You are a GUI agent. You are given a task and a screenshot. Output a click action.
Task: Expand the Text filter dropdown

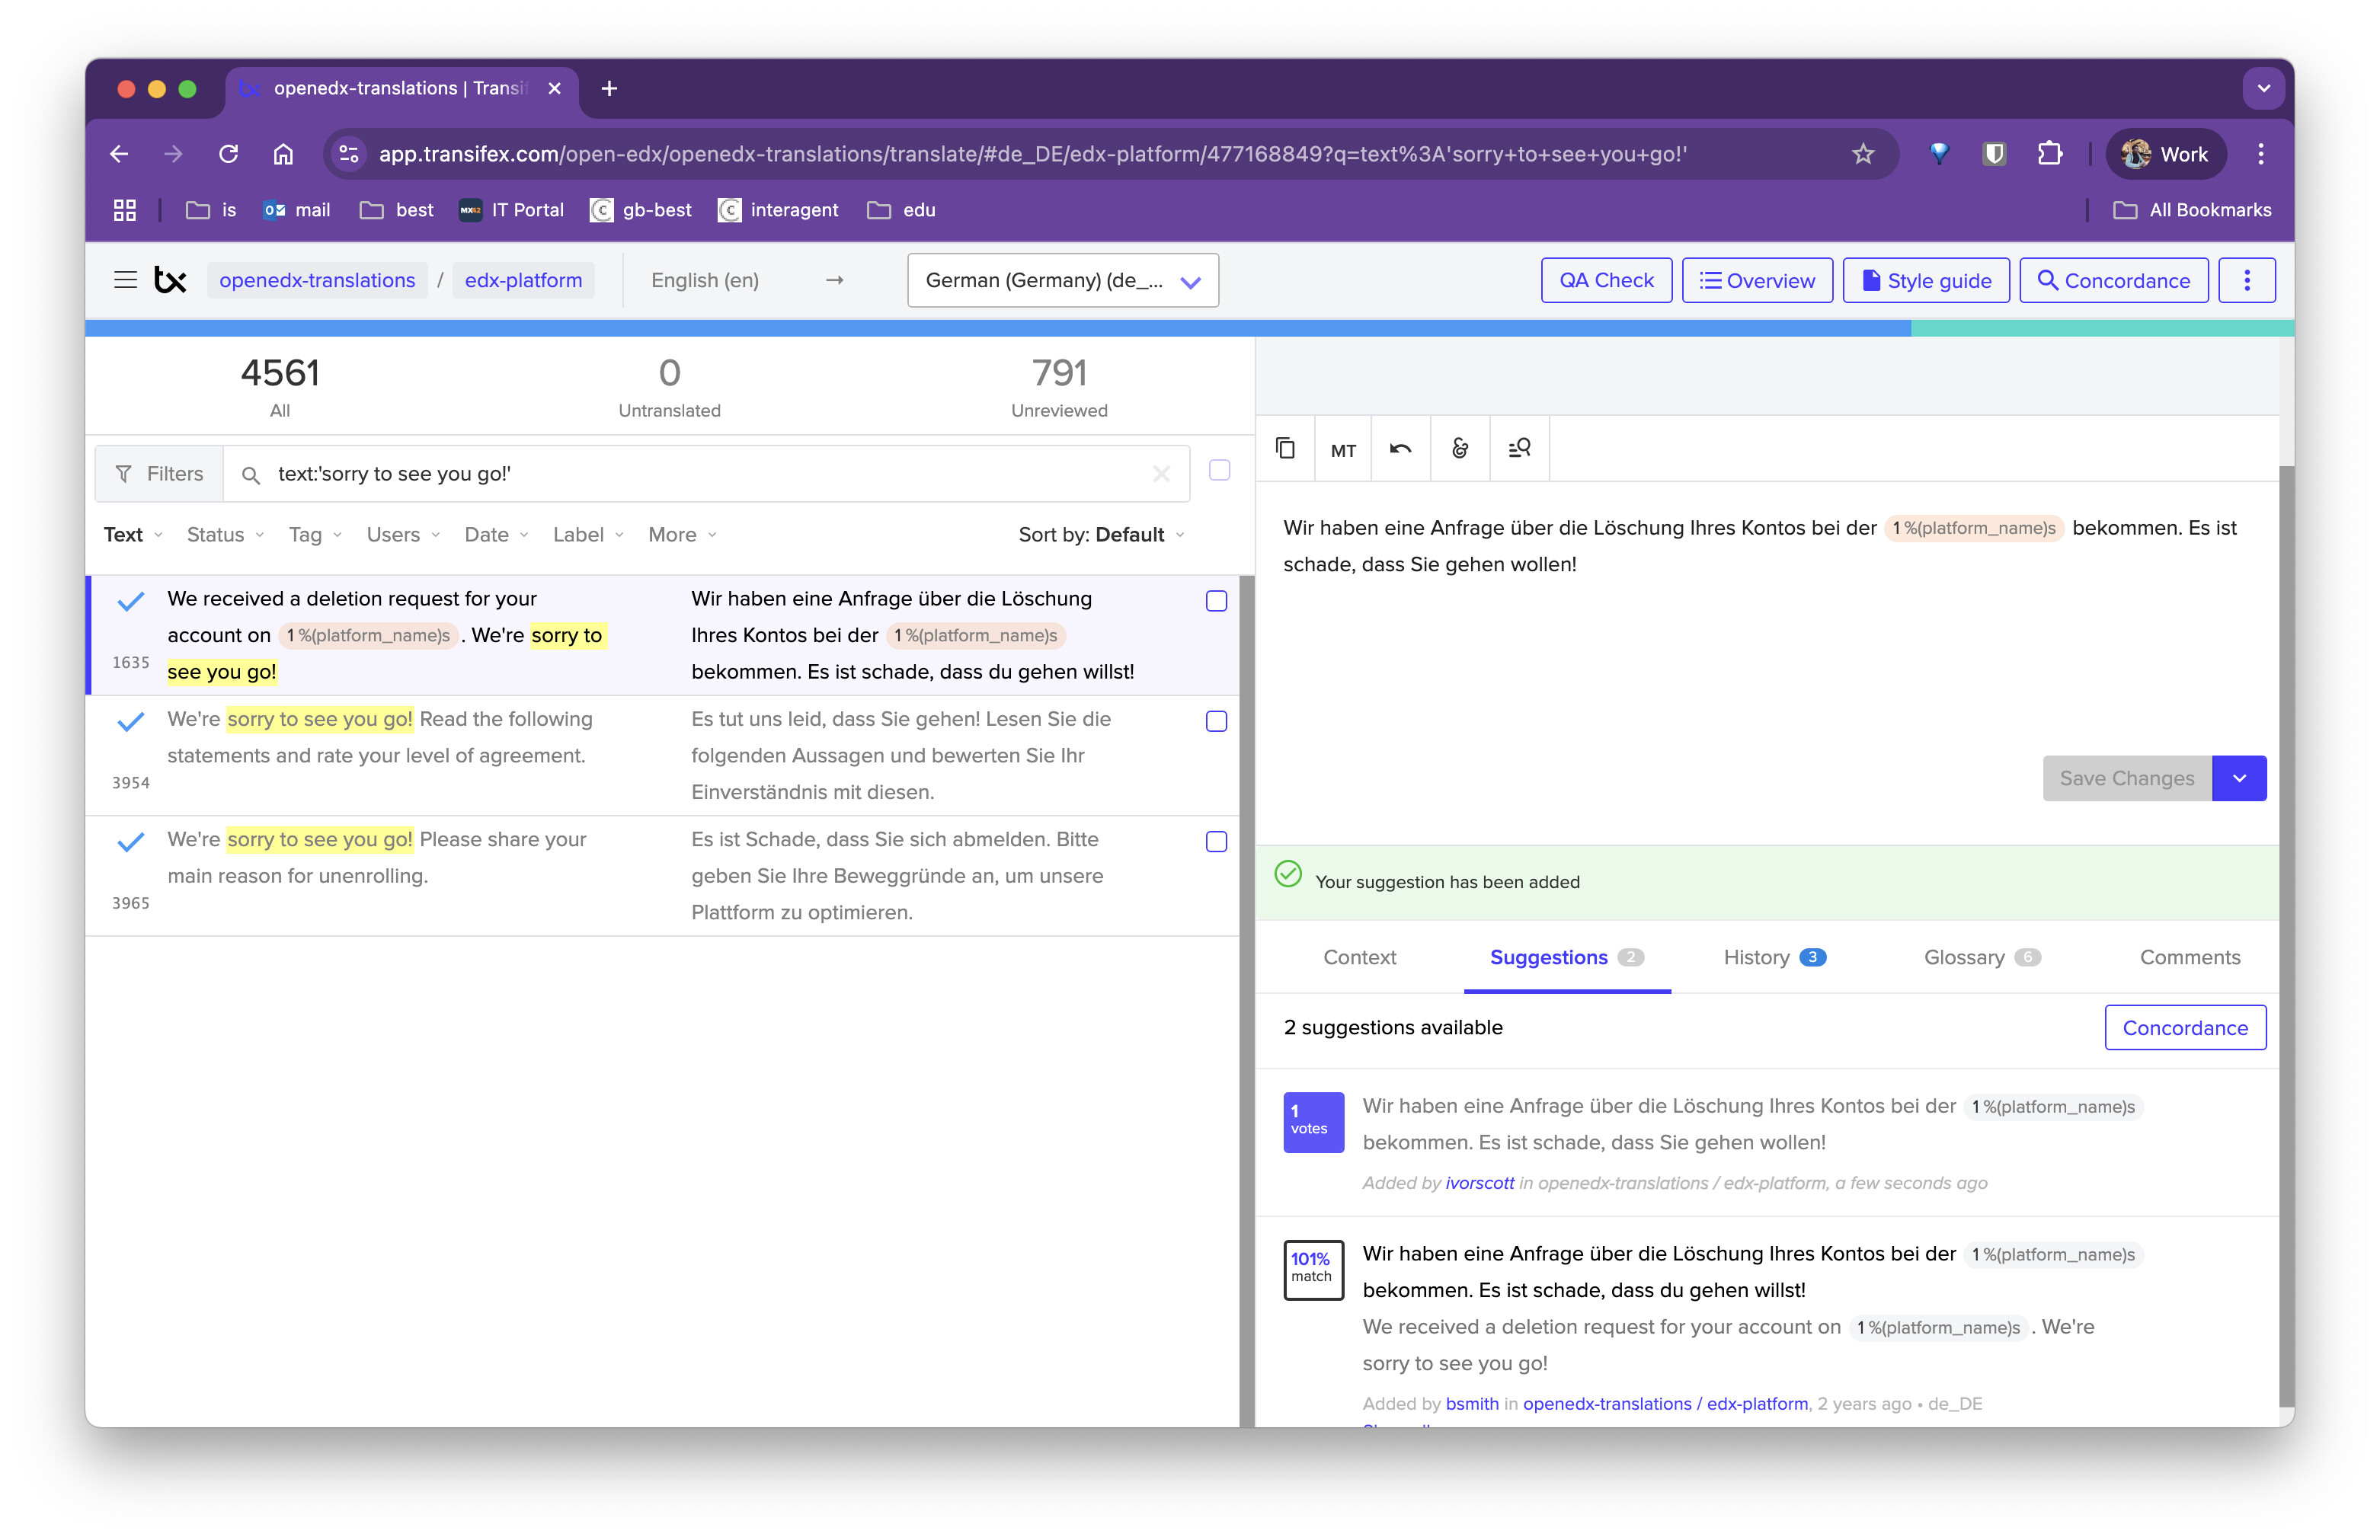(x=133, y=535)
